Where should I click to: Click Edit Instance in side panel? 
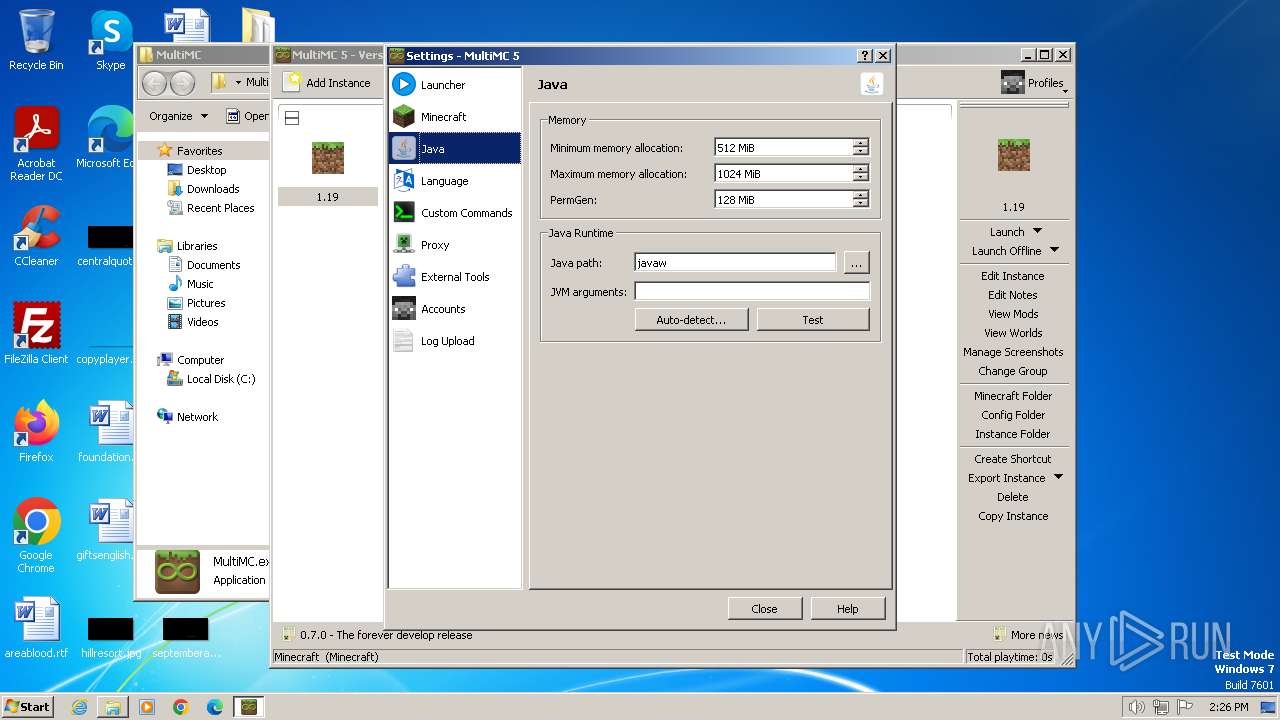click(x=1013, y=276)
